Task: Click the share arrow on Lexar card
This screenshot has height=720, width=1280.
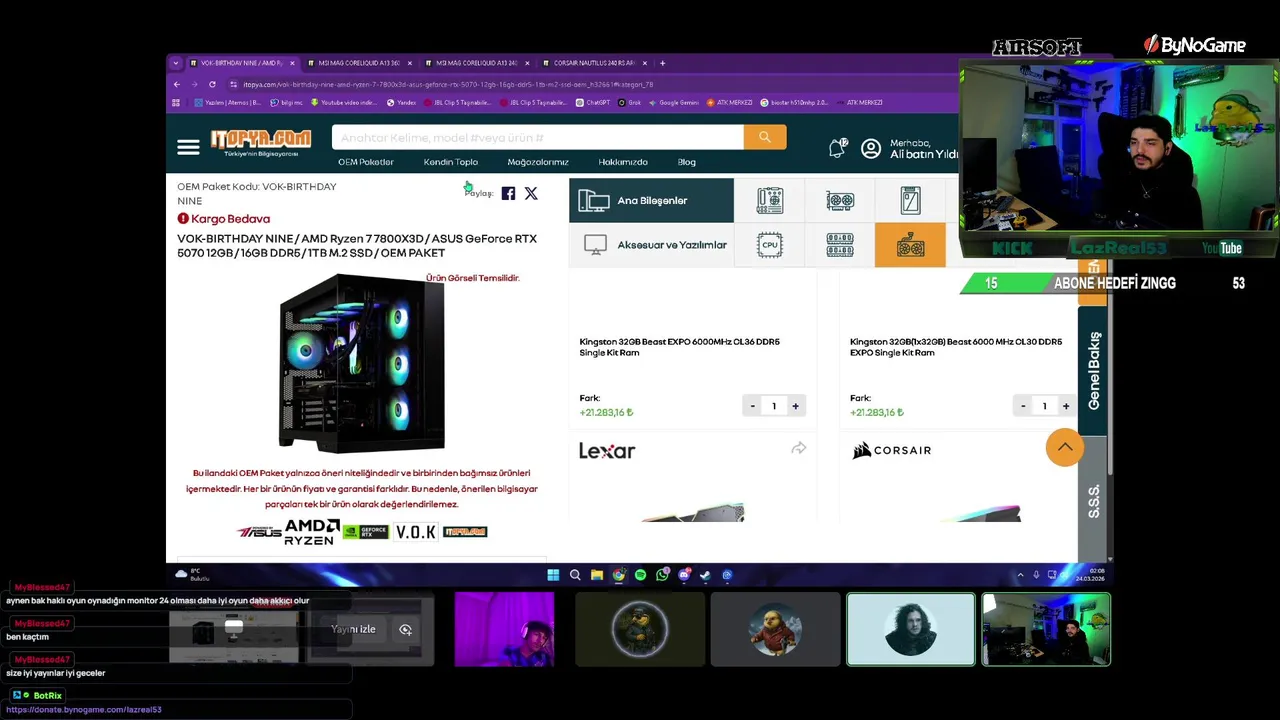Action: pos(798,448)
